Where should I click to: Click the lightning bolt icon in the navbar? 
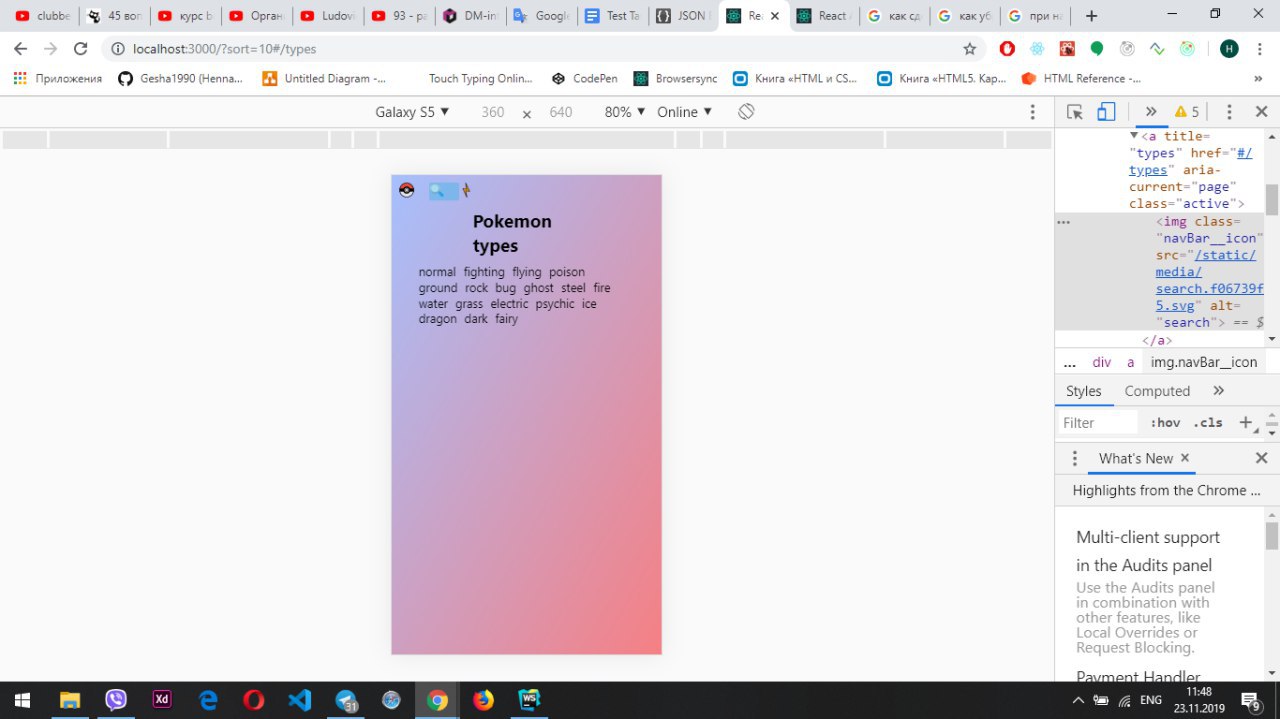click(x=466, y=190)
